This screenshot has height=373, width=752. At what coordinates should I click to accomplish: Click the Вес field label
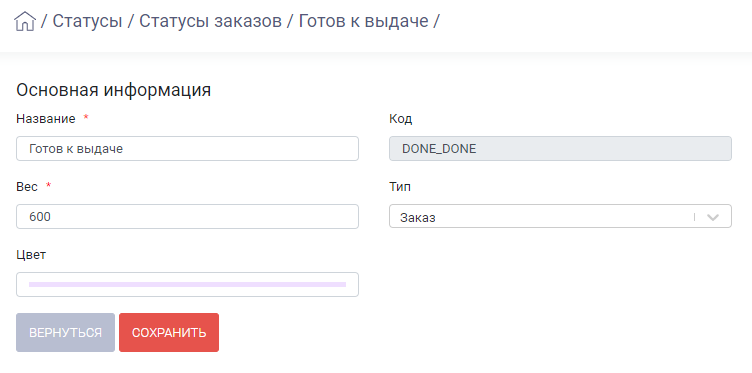(27, 187)
